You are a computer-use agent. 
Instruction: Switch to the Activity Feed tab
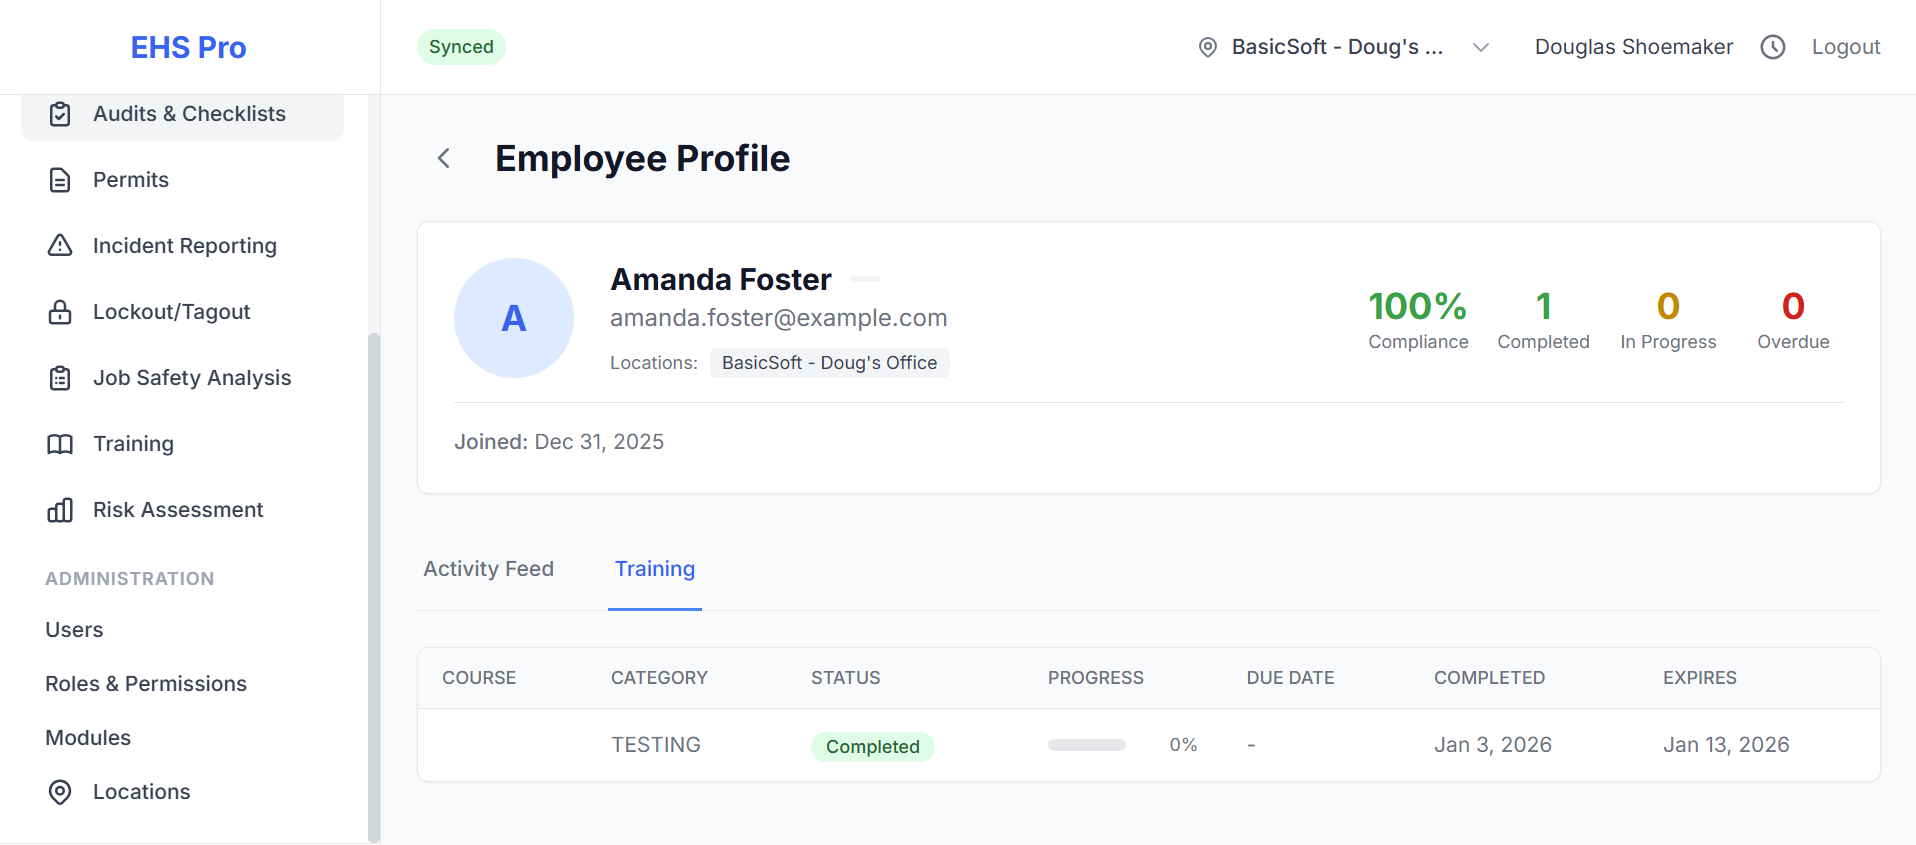coord(488,569)
